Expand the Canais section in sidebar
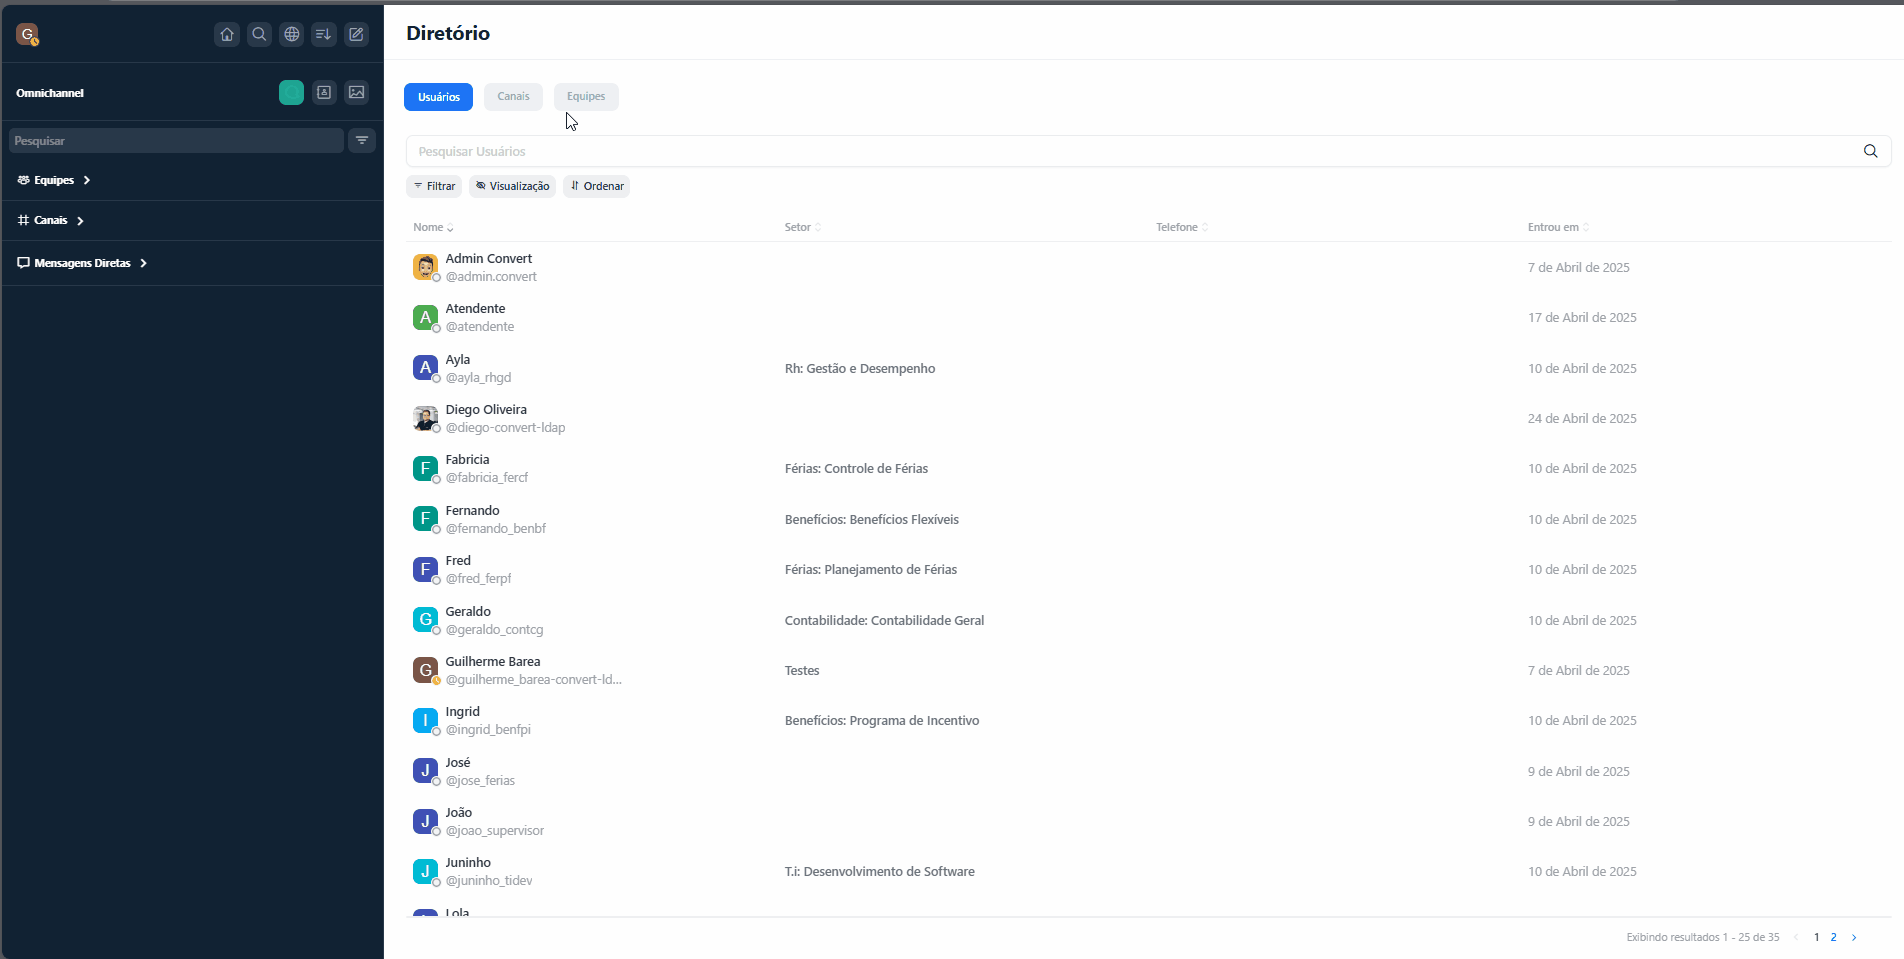 tap(51, 220)
